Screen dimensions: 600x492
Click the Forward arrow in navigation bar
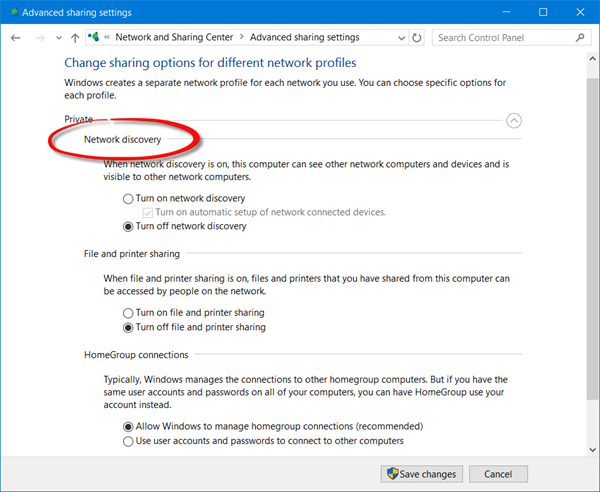tap(38, 37)
